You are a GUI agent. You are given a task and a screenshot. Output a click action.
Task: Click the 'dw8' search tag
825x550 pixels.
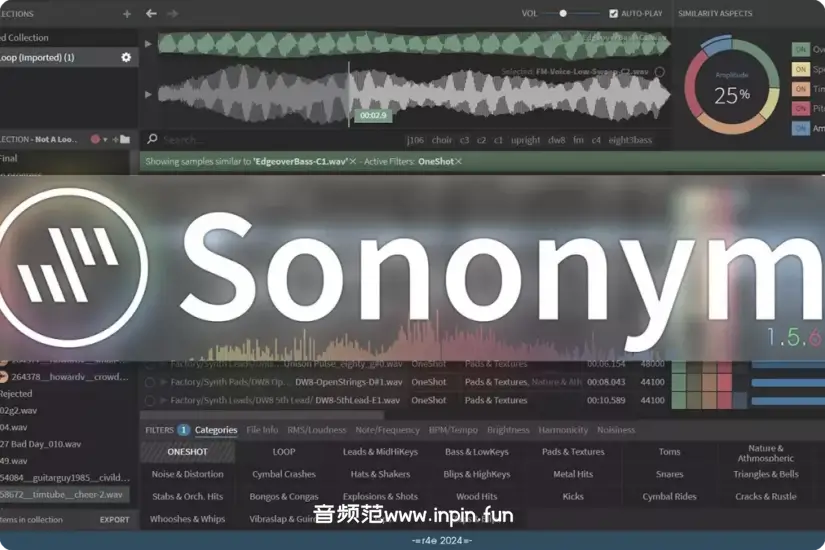point(556,140)
